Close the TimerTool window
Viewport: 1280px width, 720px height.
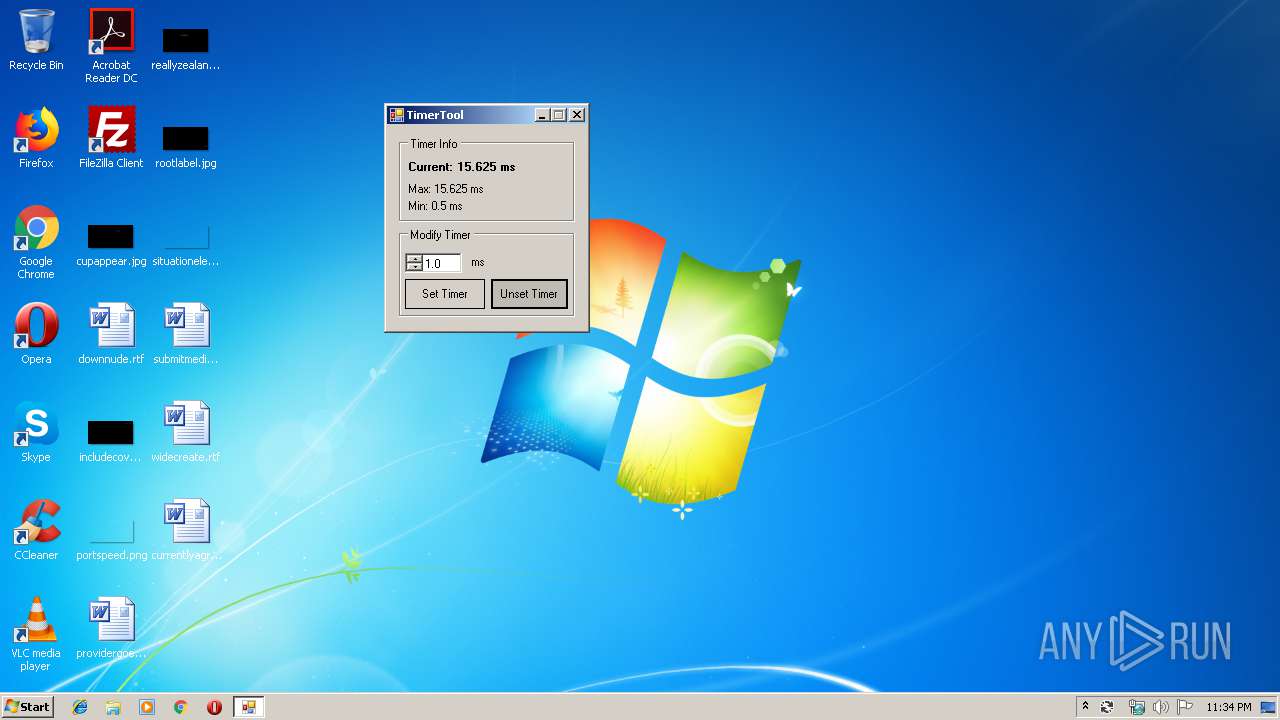click(x=577, y=115)
